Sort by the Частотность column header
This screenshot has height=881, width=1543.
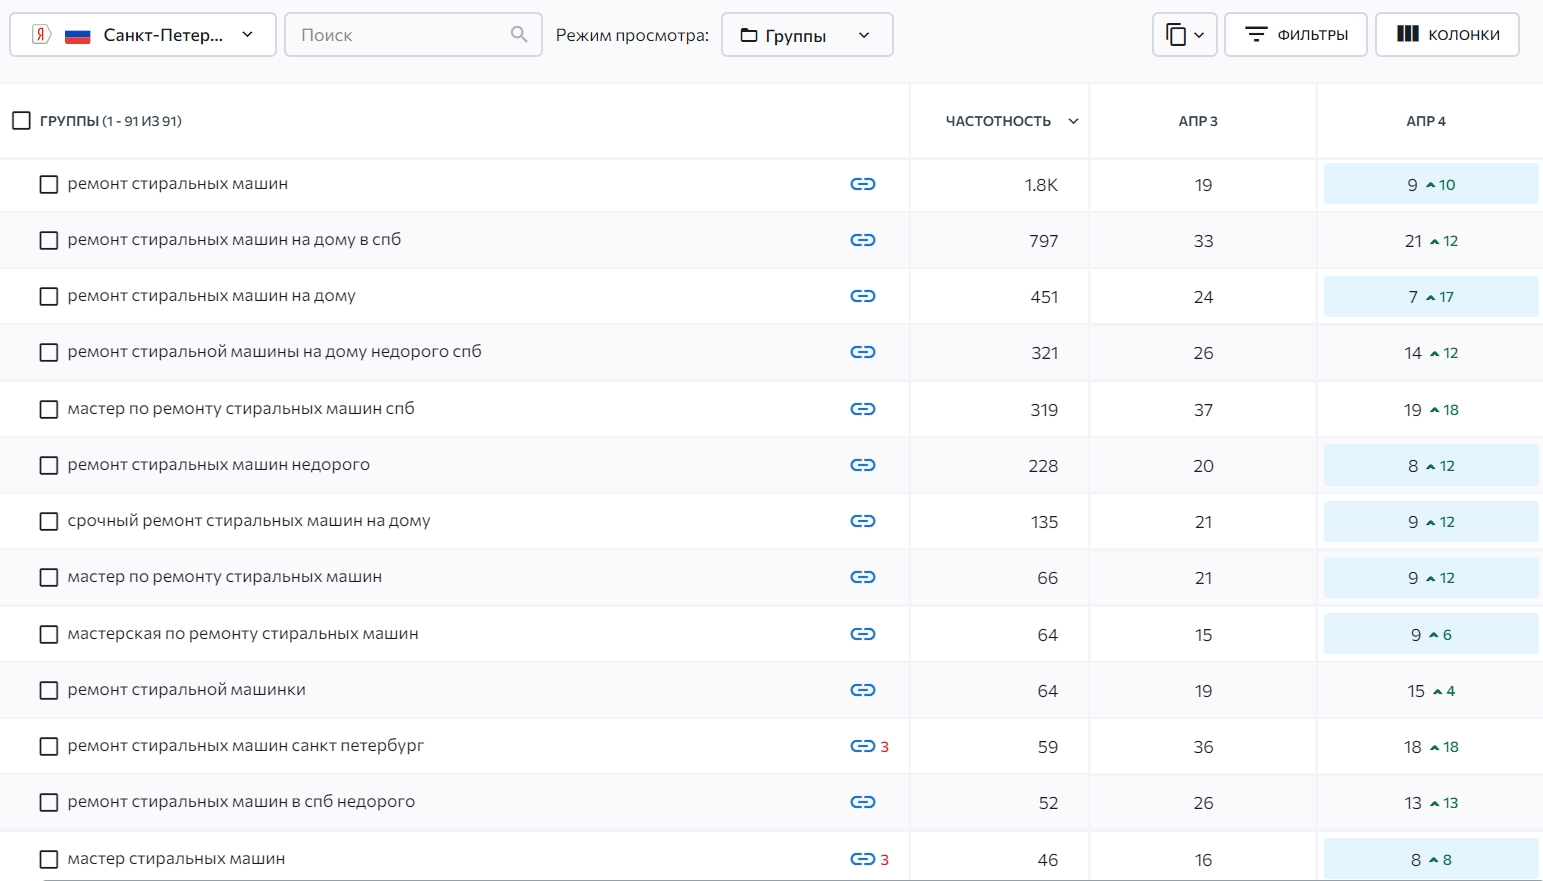[998, 121]
